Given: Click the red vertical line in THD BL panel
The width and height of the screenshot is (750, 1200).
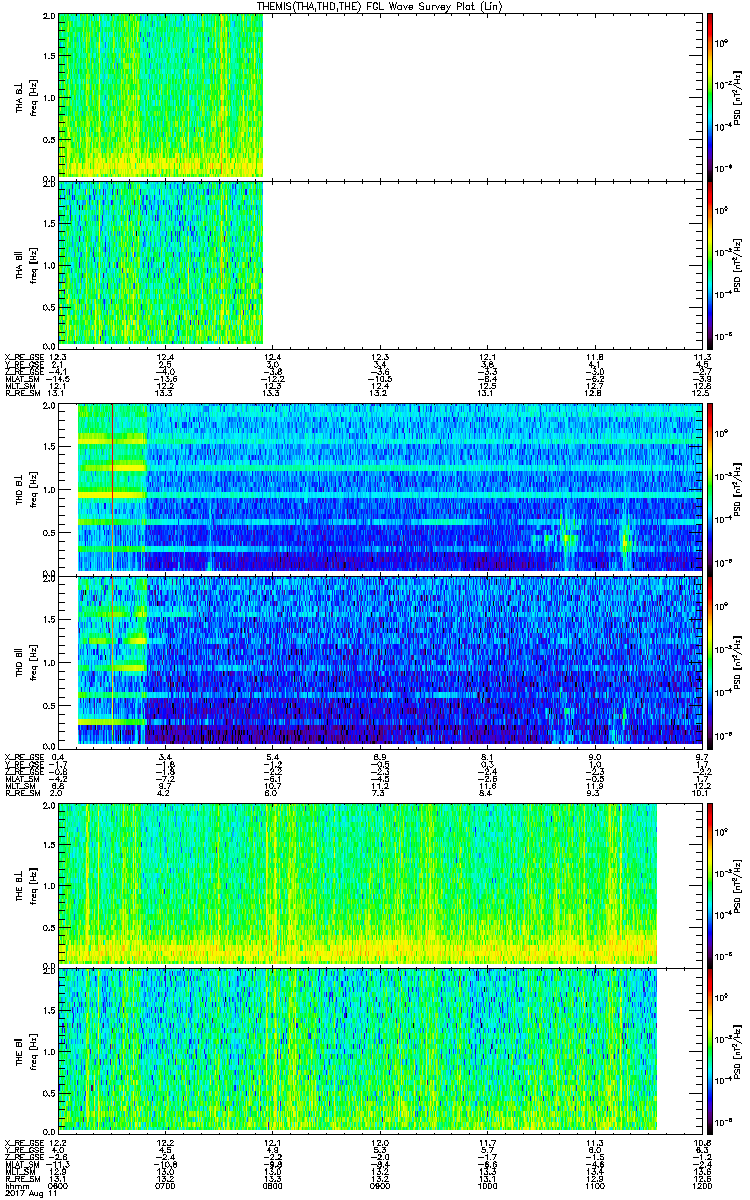Looking at the screenshot, I should [113, 487].
